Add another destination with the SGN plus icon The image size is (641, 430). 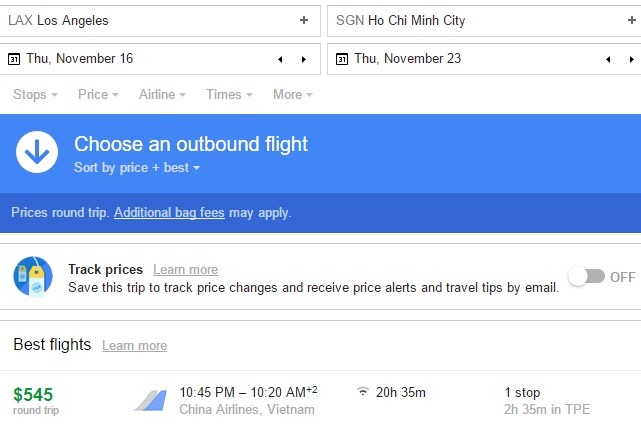coord(632,20)
